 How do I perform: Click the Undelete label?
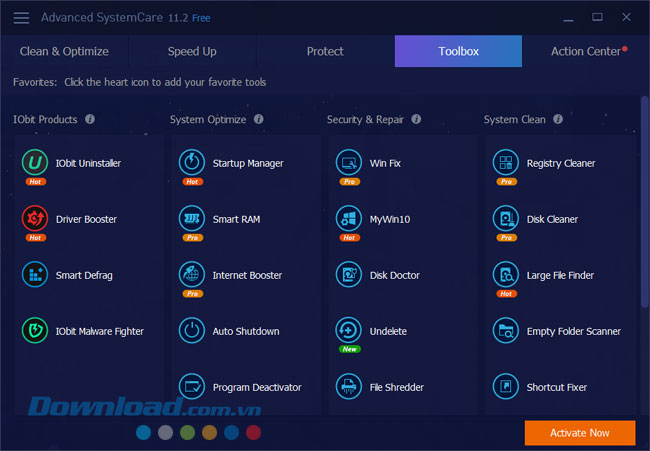pyautogui.click(x=388, y=331)
